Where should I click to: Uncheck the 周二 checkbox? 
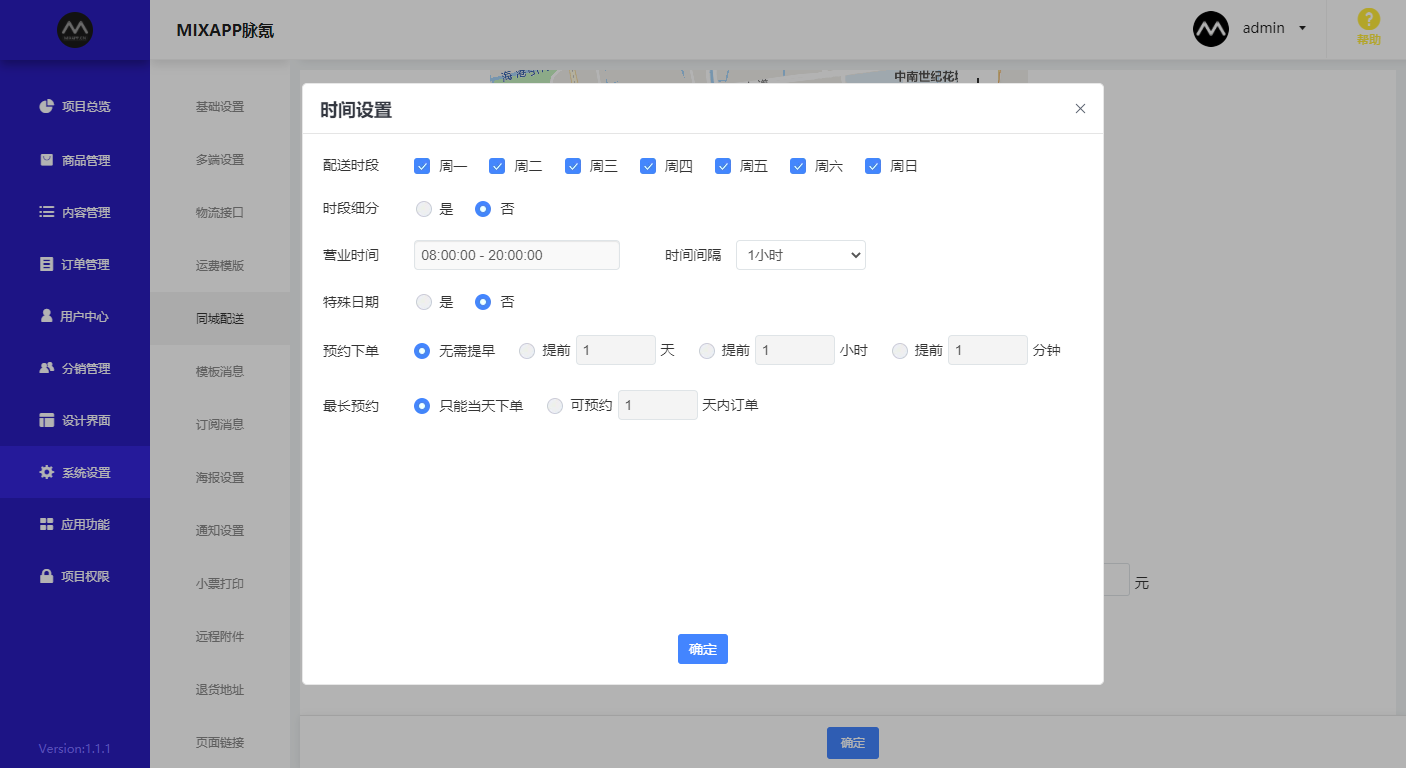point(497,166)
